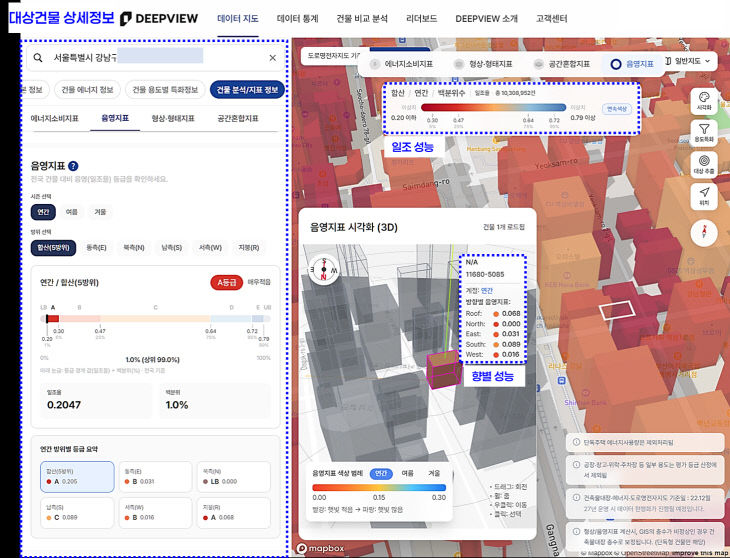
Task: Click the 0.2047 일조율 value
Action: (x=64, y=405)
